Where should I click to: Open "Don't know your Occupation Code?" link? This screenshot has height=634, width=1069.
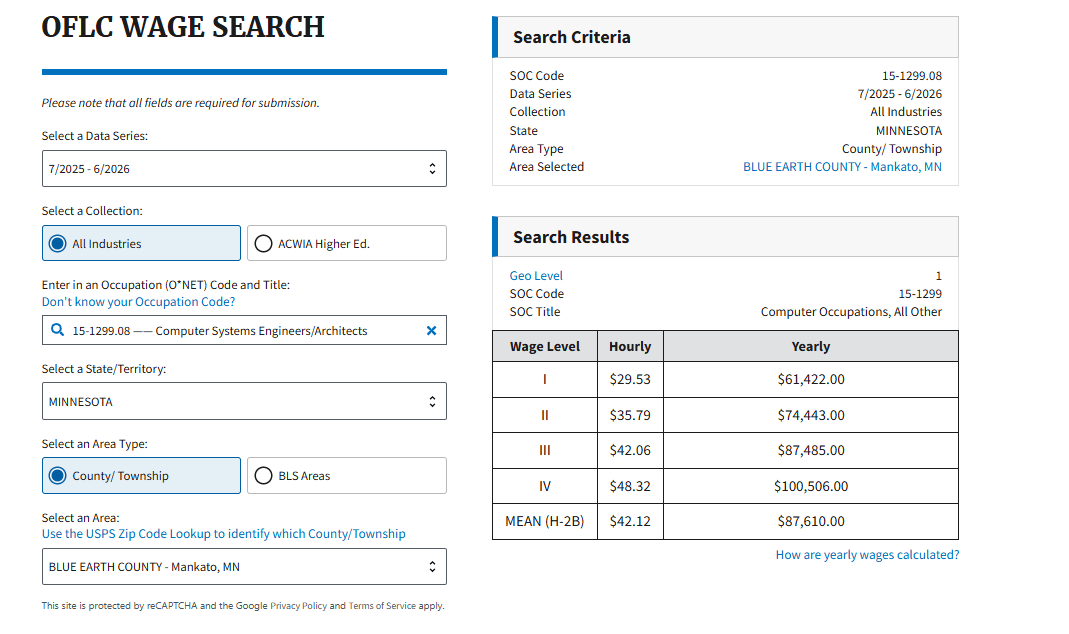[138, 302]
